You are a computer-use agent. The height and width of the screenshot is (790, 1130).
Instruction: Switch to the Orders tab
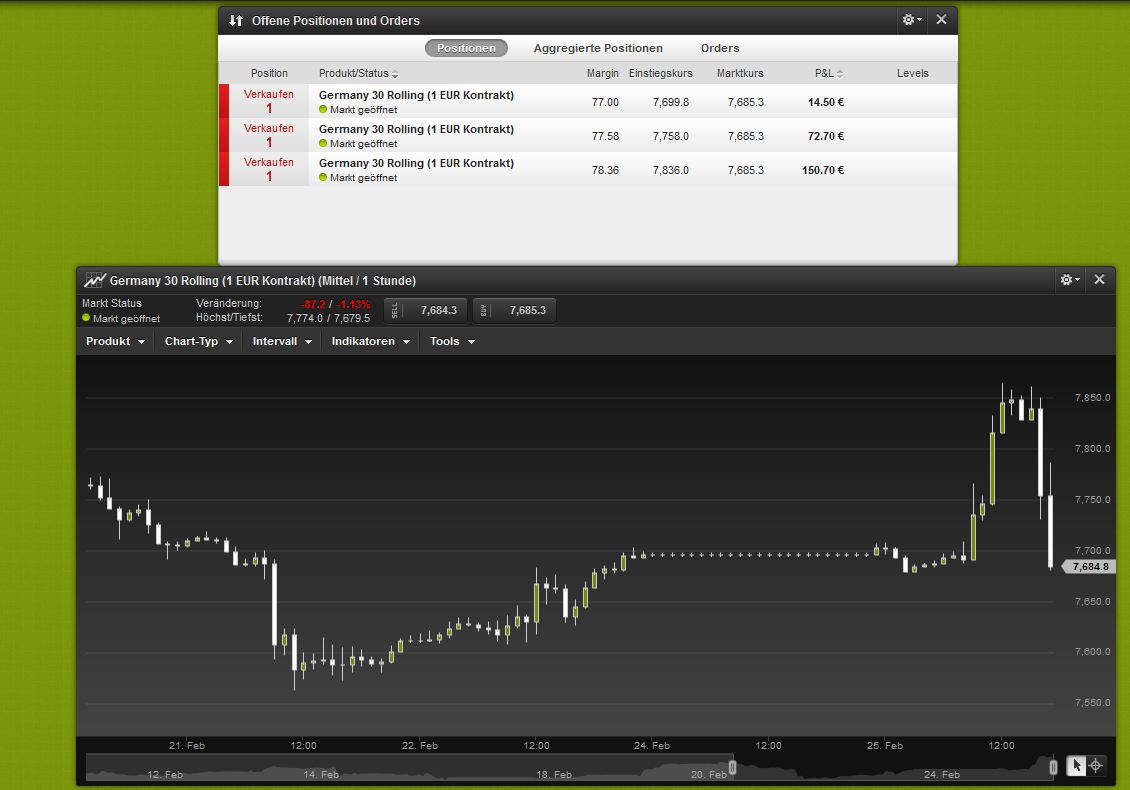720,48
